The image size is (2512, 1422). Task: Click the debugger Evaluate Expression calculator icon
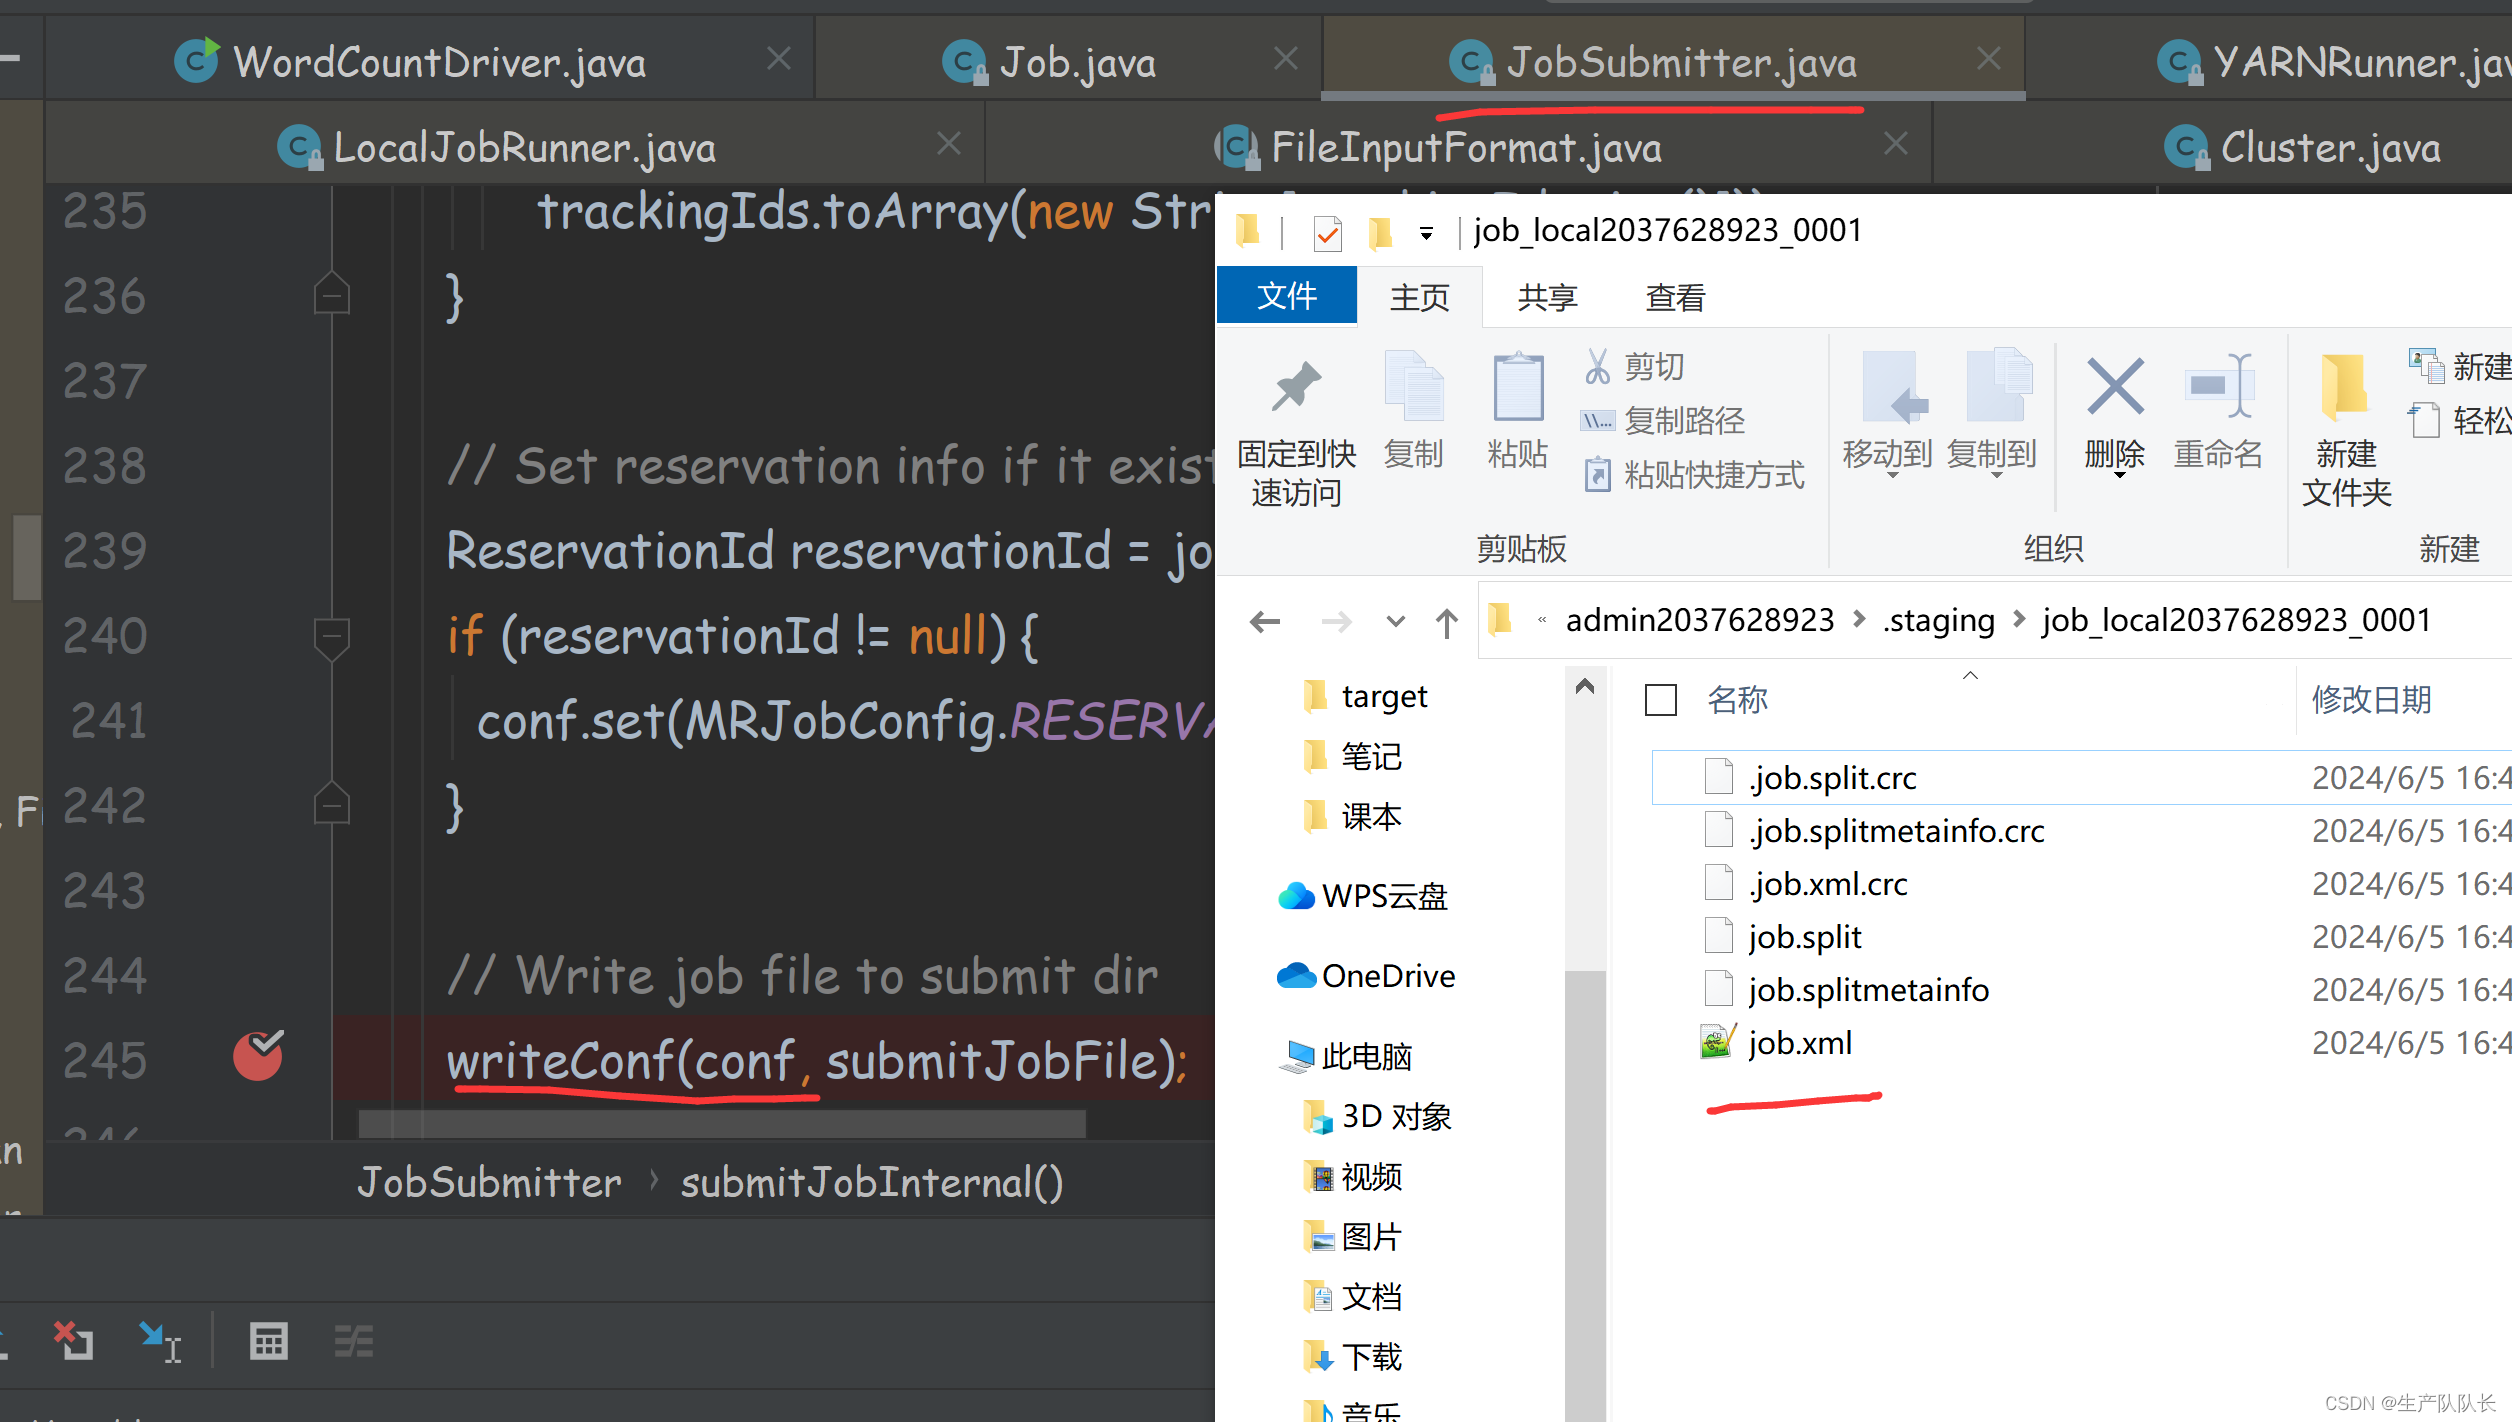pyautogui.click(x=269, y=1342)
